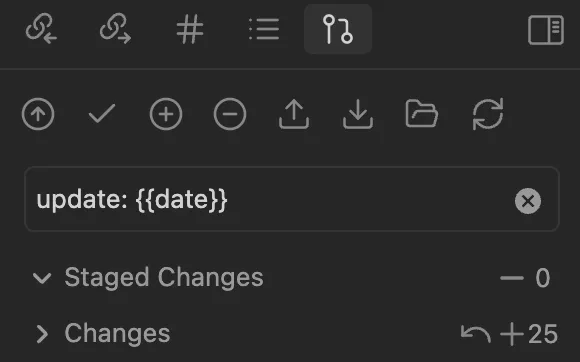The width and height of the screenshot is (580, 362).
Task: Toggle the right sidebar panel
Action: (546, 30)
